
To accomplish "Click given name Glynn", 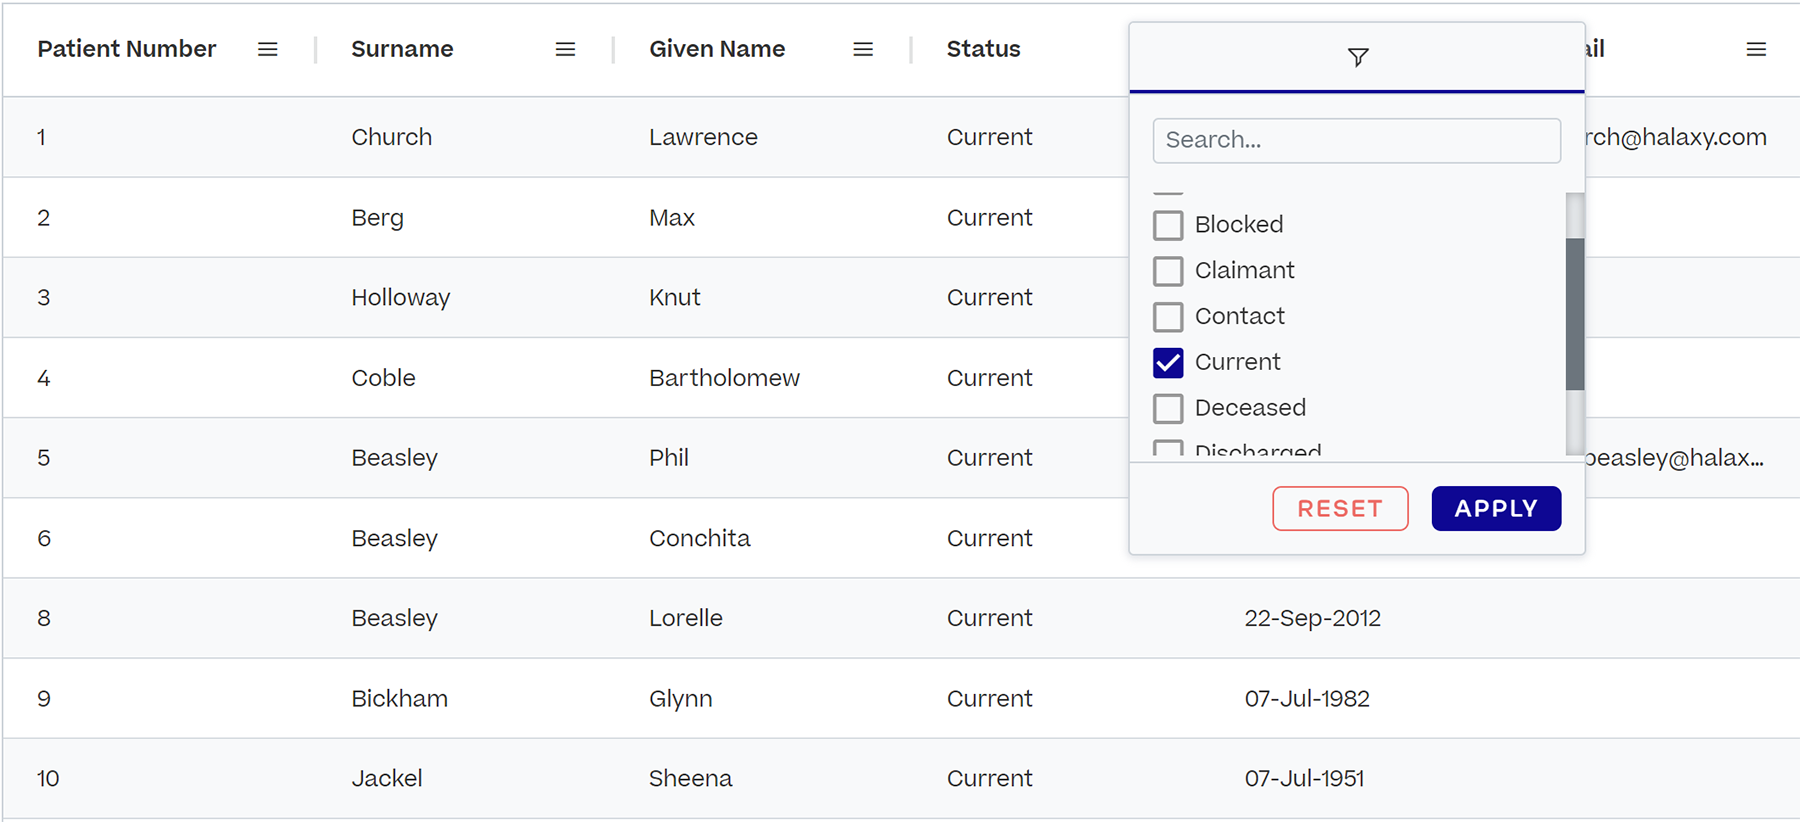I will [681, 698].
